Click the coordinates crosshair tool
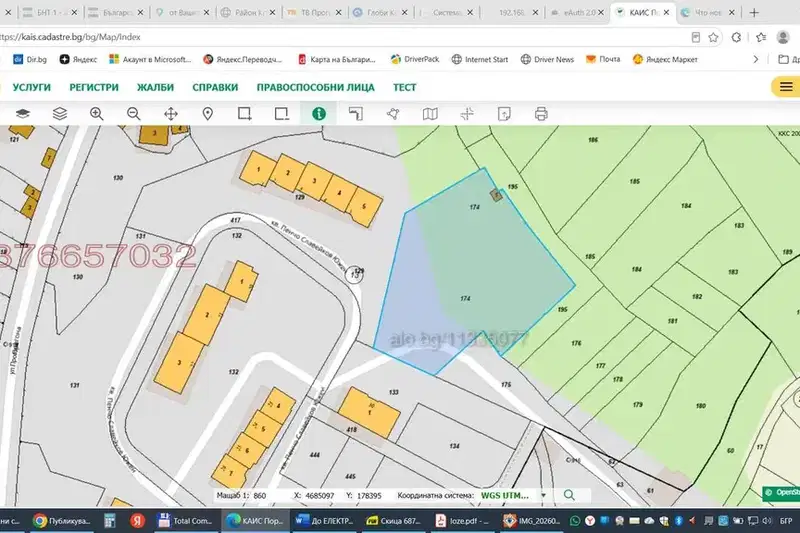 467,113
